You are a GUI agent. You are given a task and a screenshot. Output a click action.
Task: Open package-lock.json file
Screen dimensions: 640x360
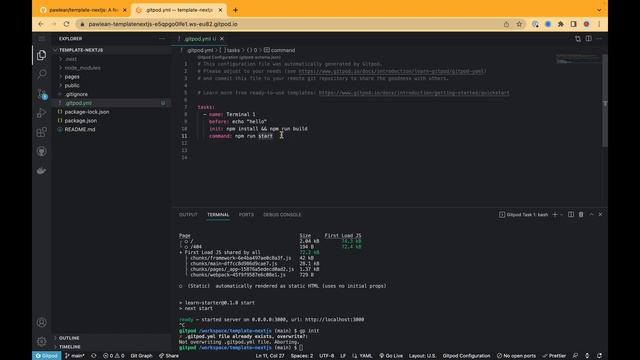(x=87, y=112)
